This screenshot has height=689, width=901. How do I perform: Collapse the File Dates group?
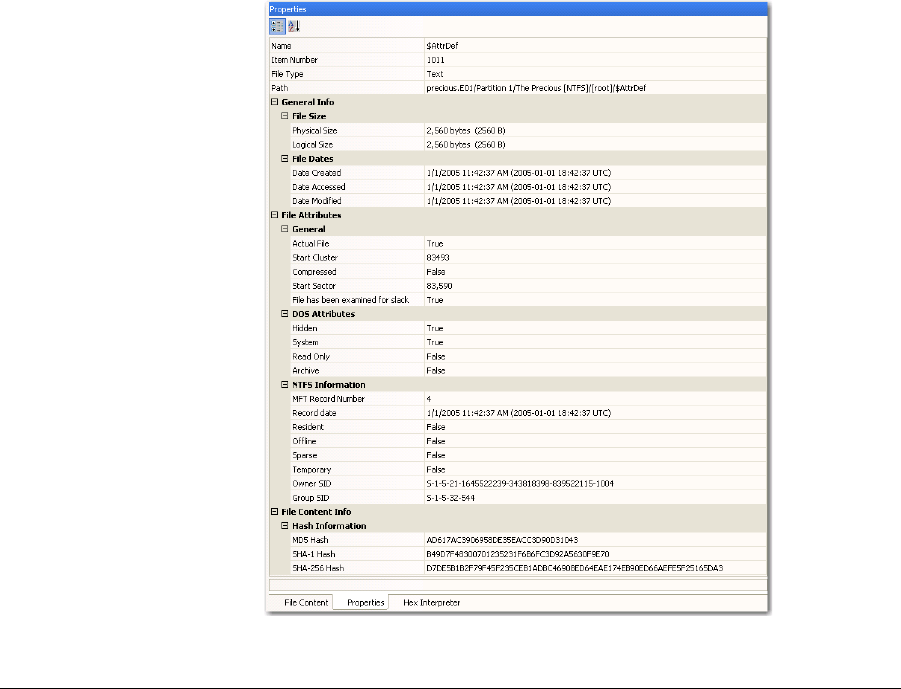284,159
